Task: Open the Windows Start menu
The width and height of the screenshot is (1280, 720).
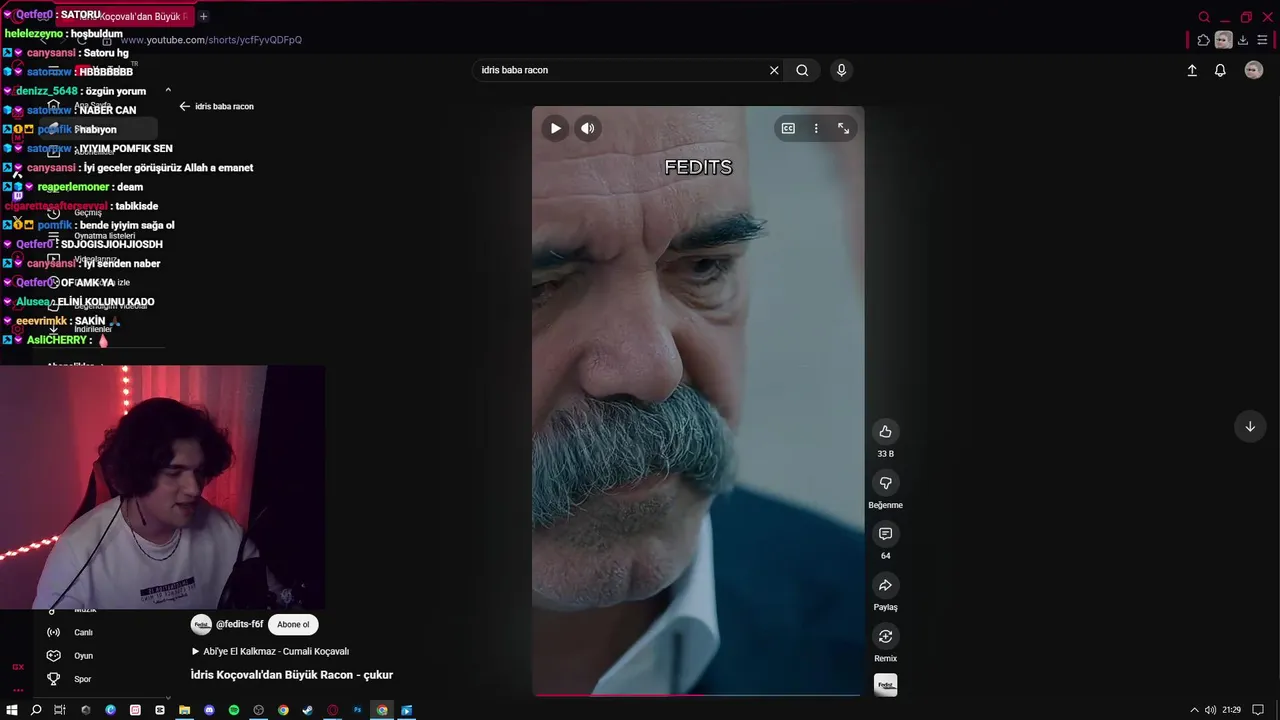Action: [12, 710]
